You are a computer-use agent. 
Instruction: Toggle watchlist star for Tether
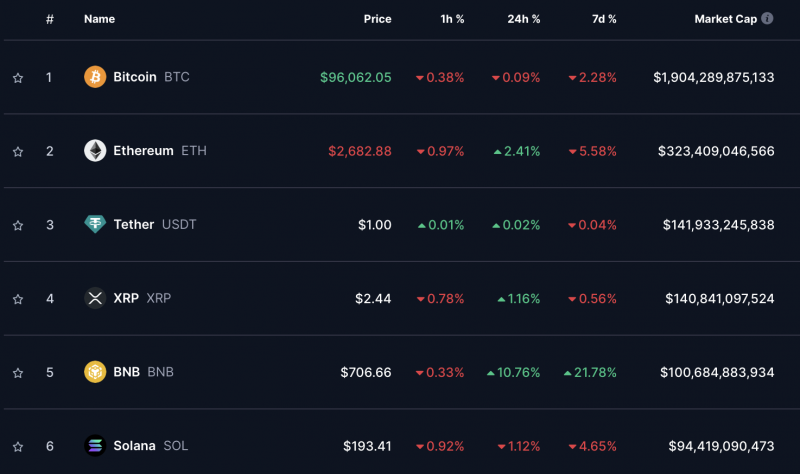pyautogui.click(x=18, y=225)
